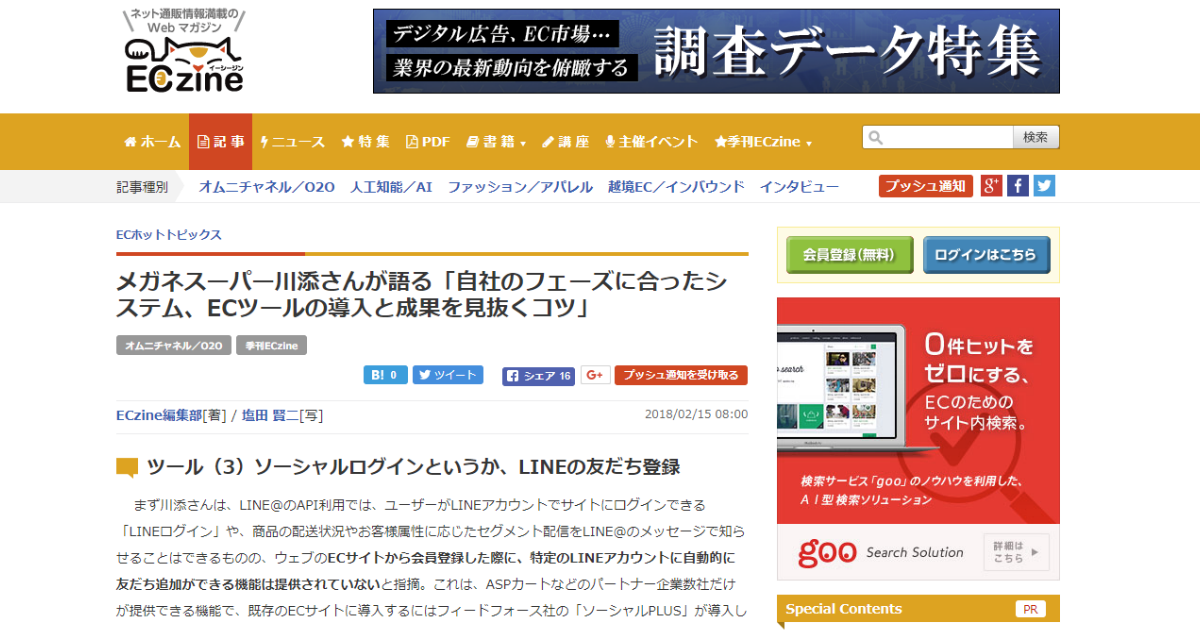Click the ECホットトピックス section link
1200x630 pixels.
click(x=169, y=235)
